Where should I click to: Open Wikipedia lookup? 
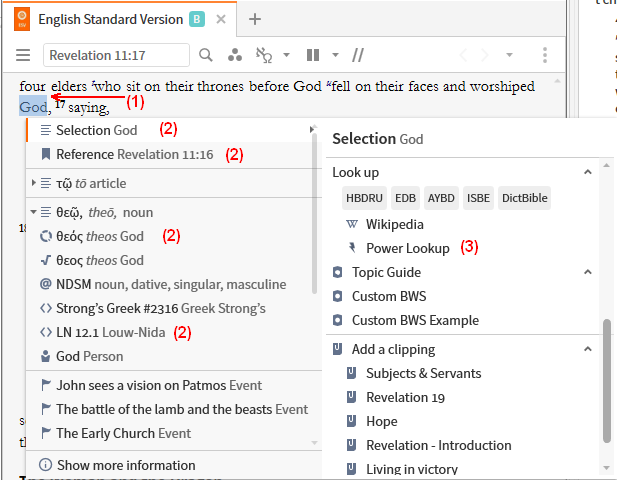(395, 224)
